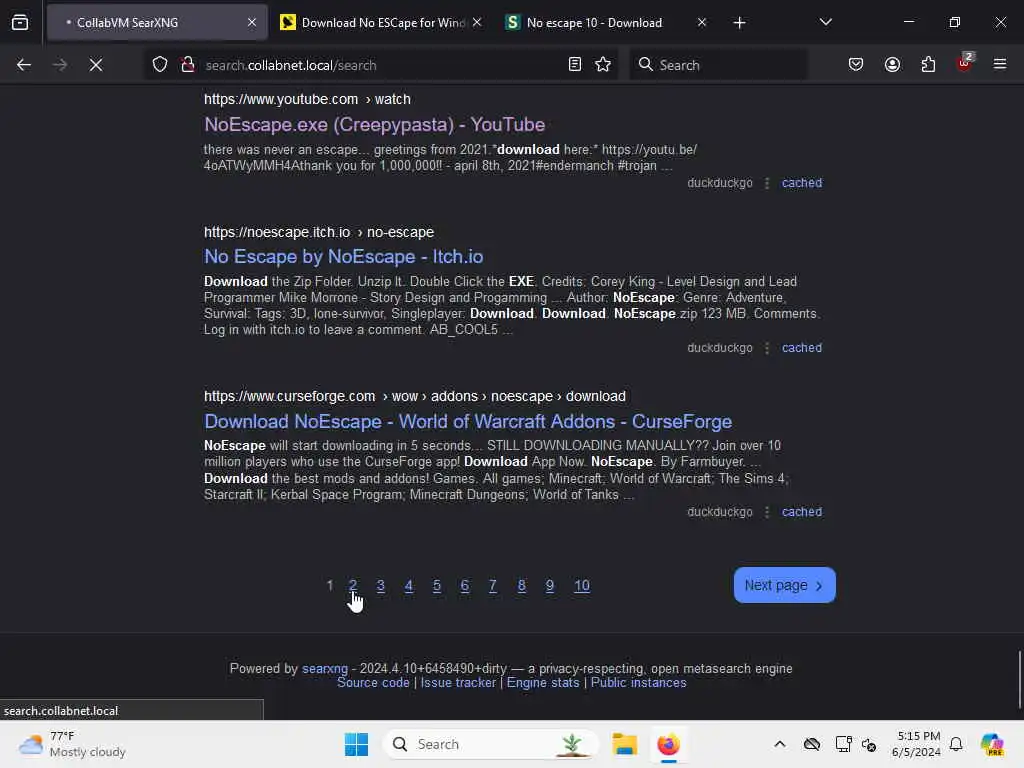Open Firefox from the taskbar
The width and height of the screenshot is (1024, 768).
(669, 744)
